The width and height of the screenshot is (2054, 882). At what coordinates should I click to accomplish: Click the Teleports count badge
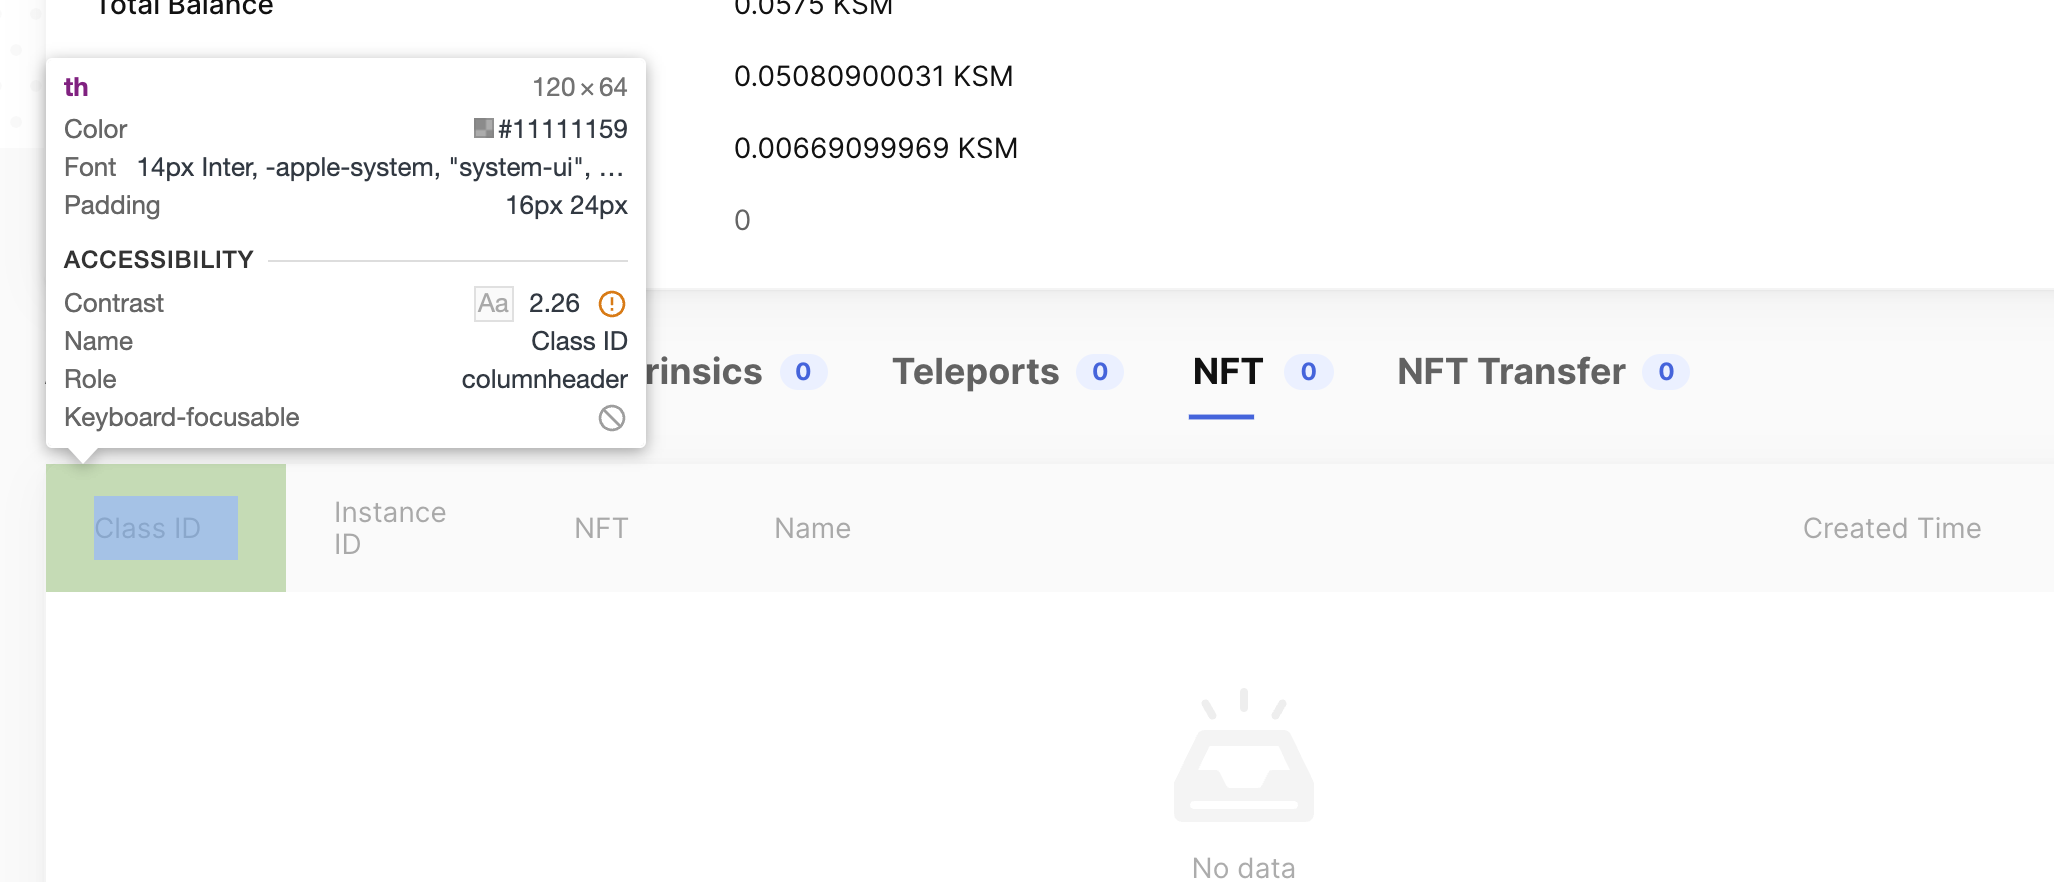1100,372
